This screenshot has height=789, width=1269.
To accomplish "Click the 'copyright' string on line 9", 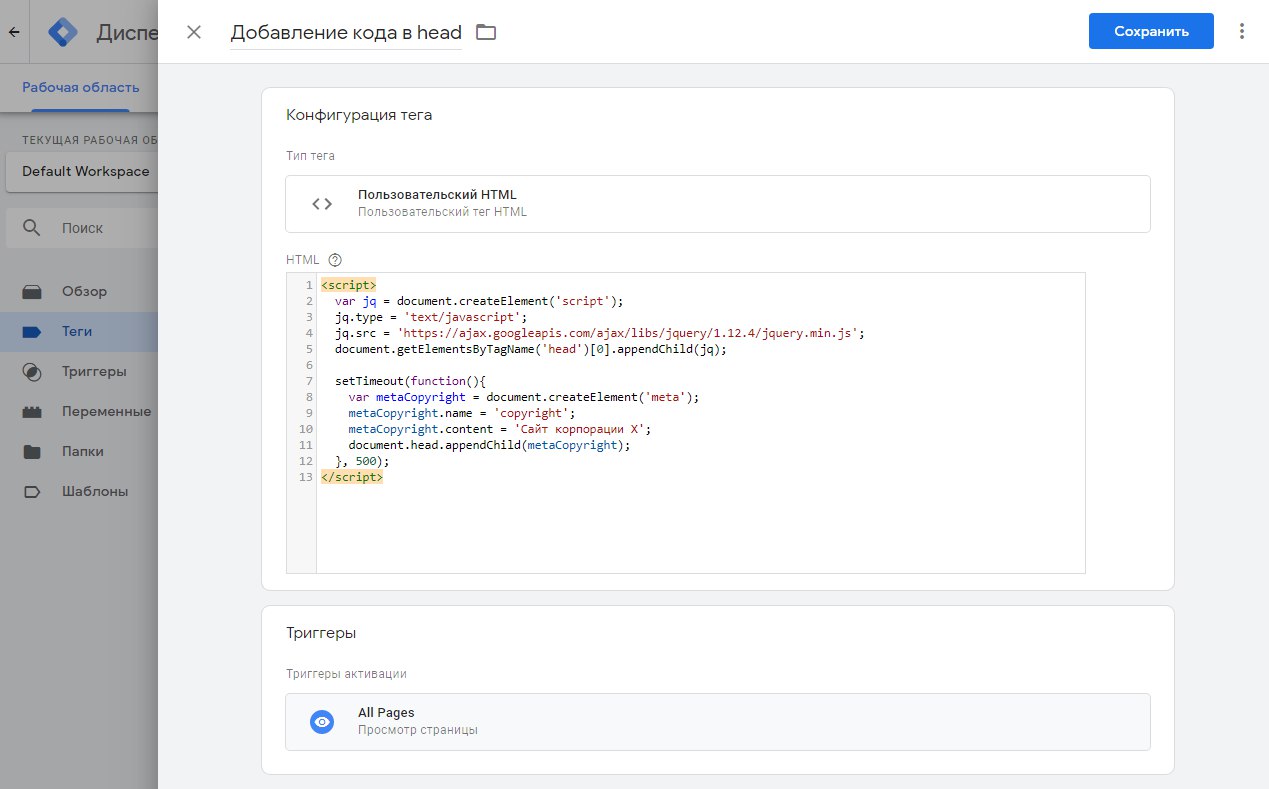I will 534,413.
